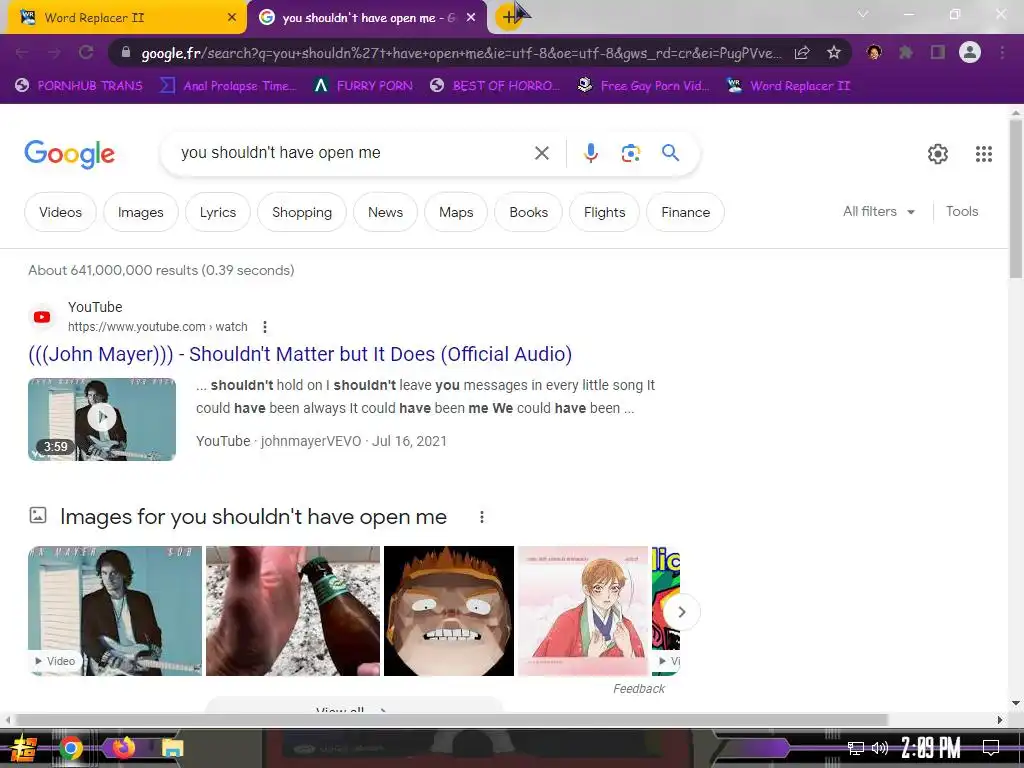The height and width of the screenshot is (768, 1024).
Task: Click the address bar URL
Action: click(x=460, y=53)
